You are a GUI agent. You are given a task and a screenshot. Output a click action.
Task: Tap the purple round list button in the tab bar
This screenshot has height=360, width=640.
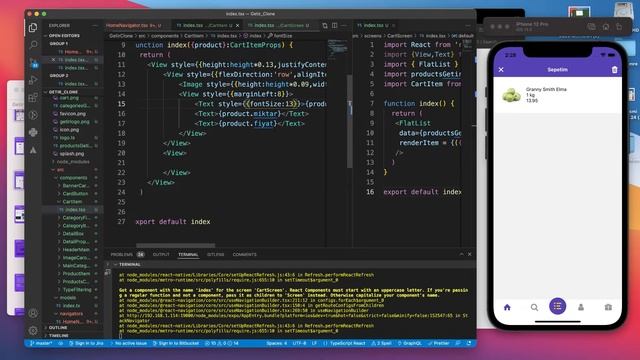point(558,306)
